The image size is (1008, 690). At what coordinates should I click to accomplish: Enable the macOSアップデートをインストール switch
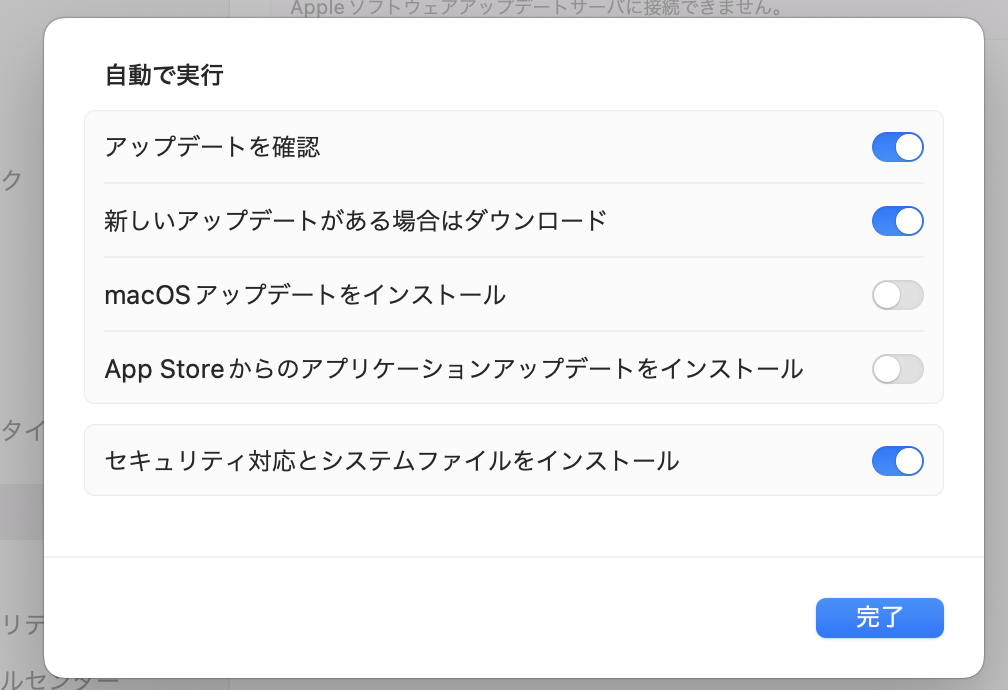click(897, 296)
